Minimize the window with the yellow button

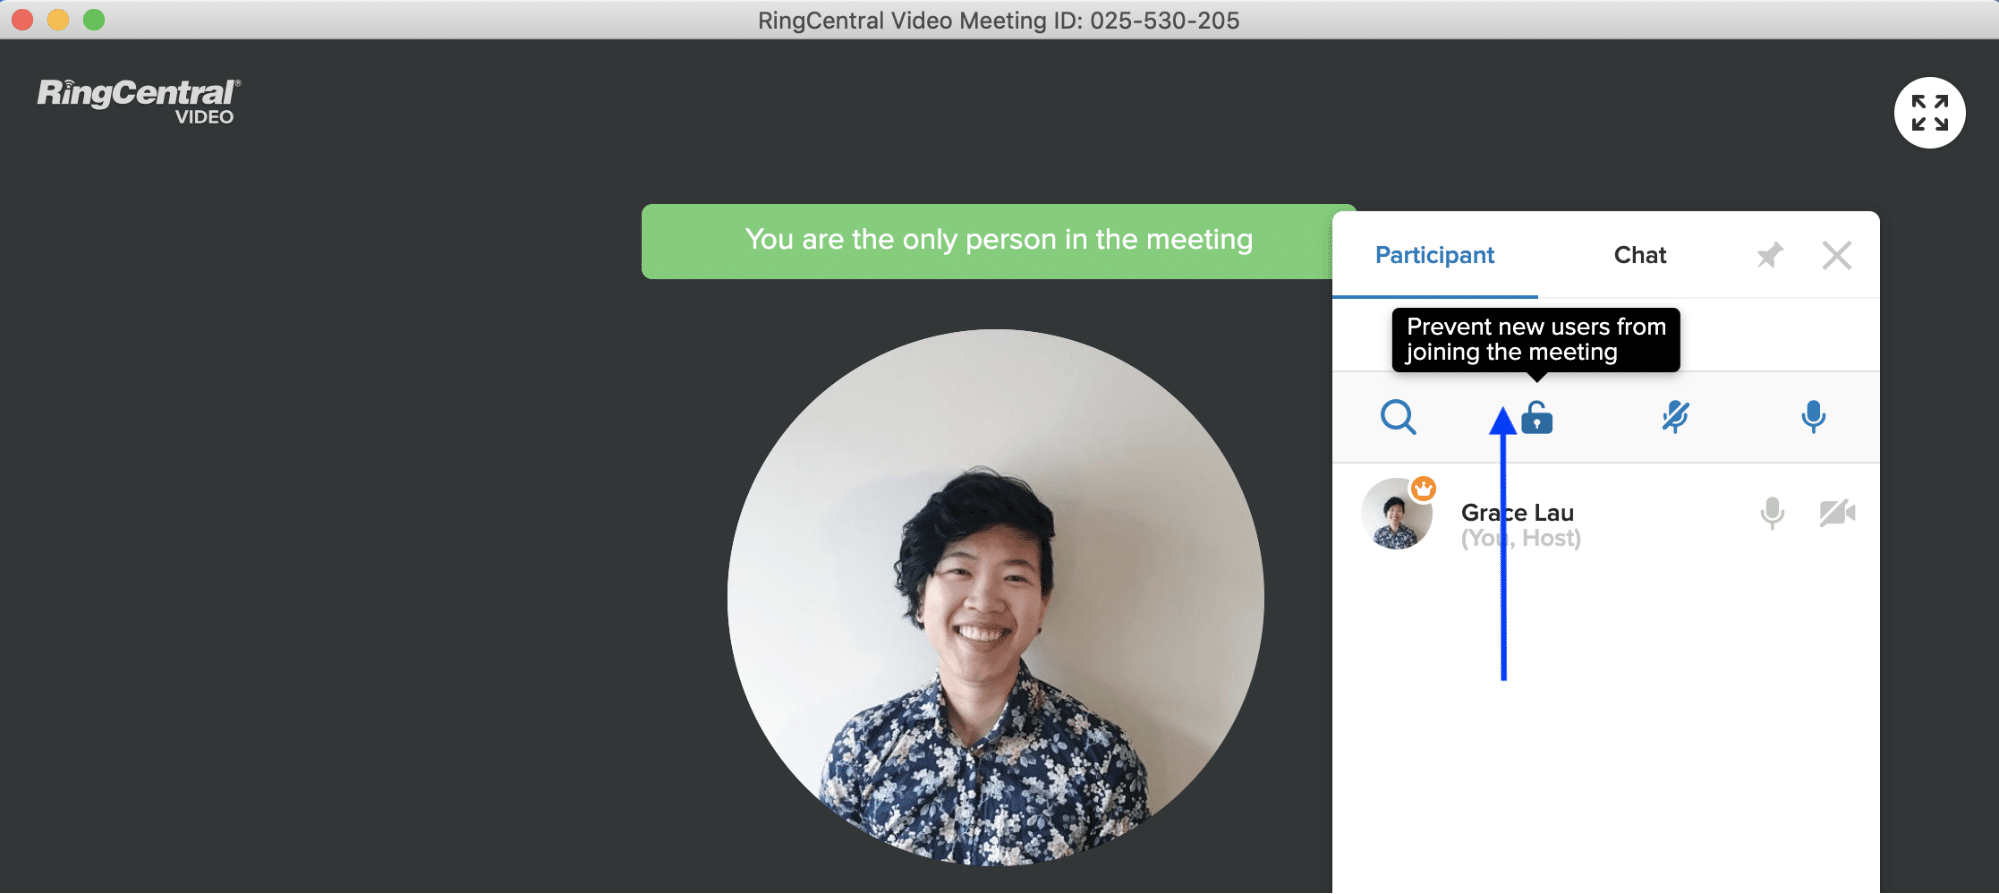pyautogui.click(x=58, y=20)
